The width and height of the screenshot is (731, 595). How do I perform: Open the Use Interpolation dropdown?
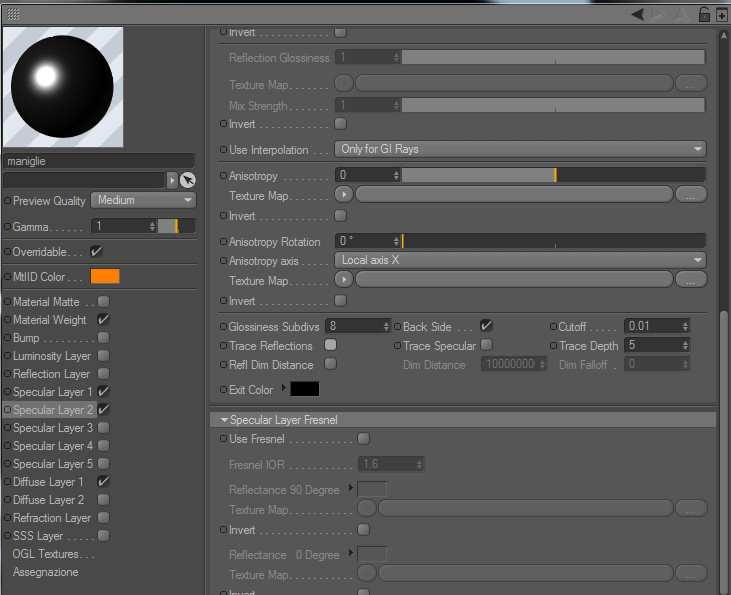click(520, 149)
